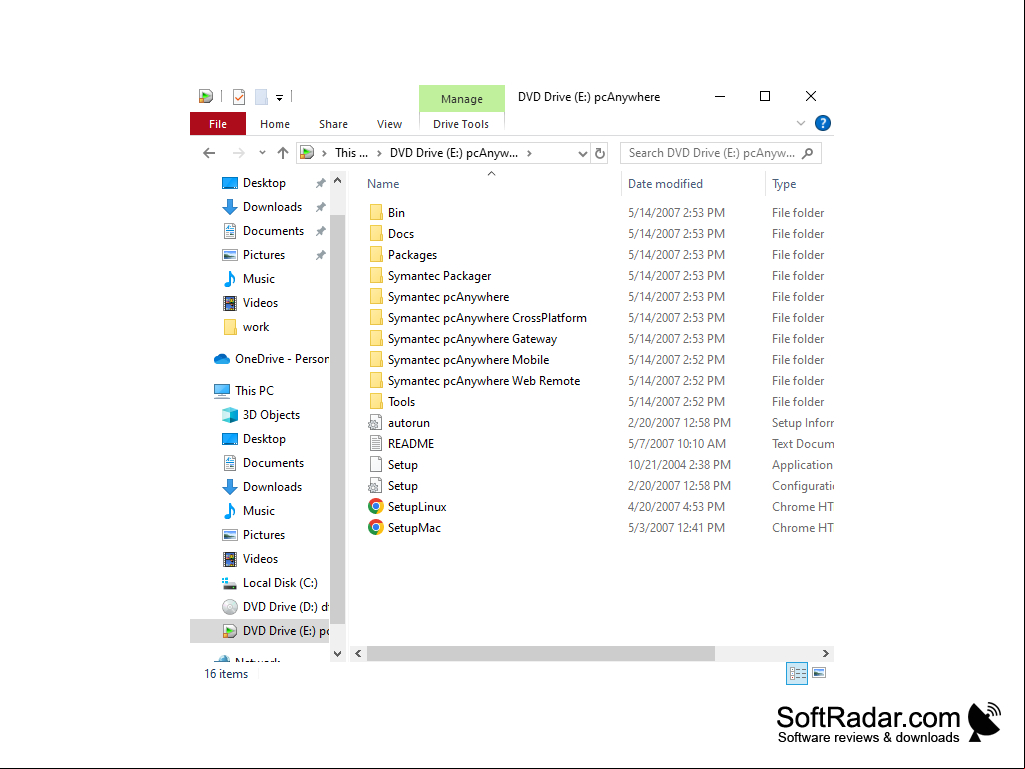
Task: Open the Customize Quick Access Toolbar dropdown
Action: tap(279, 97)
